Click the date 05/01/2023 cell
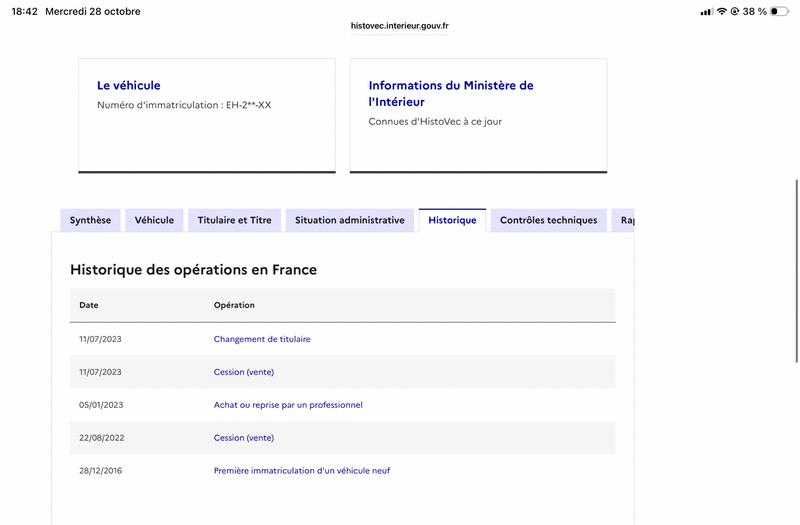This screenshot has width=800, height=525. tap(101, 405)
